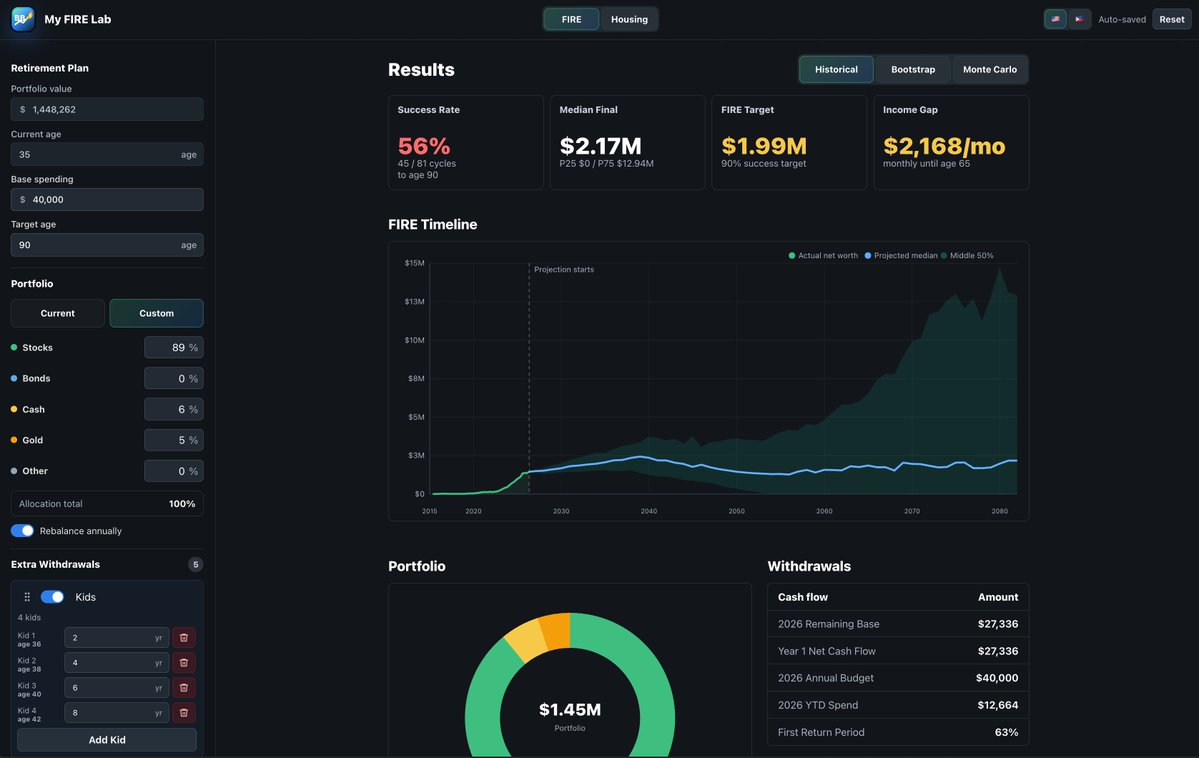Edit the Kid 3 years field
Viewport: 1199px width, 758px height.
tap(117, 688)
